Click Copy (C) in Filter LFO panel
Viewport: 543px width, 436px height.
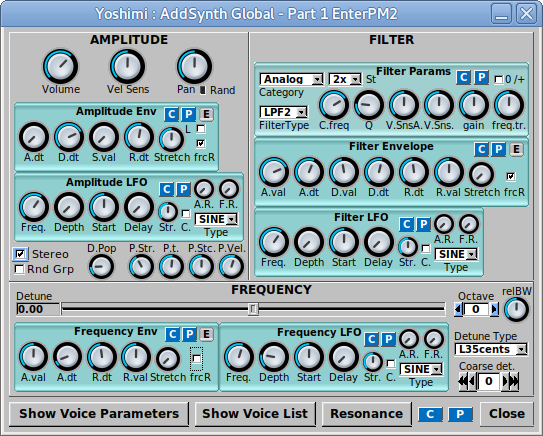(x=407, y=224)
